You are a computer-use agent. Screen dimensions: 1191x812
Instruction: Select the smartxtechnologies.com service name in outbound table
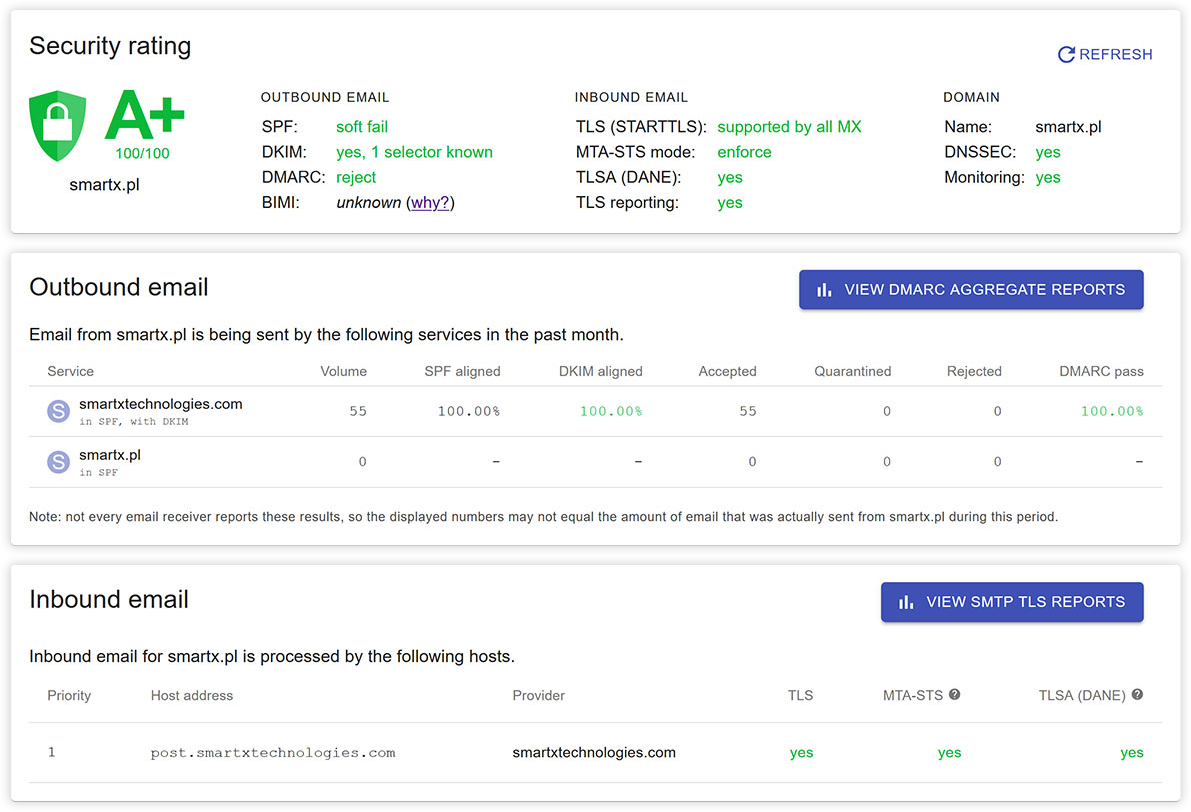pyautogui.click(x=160, y=404)
